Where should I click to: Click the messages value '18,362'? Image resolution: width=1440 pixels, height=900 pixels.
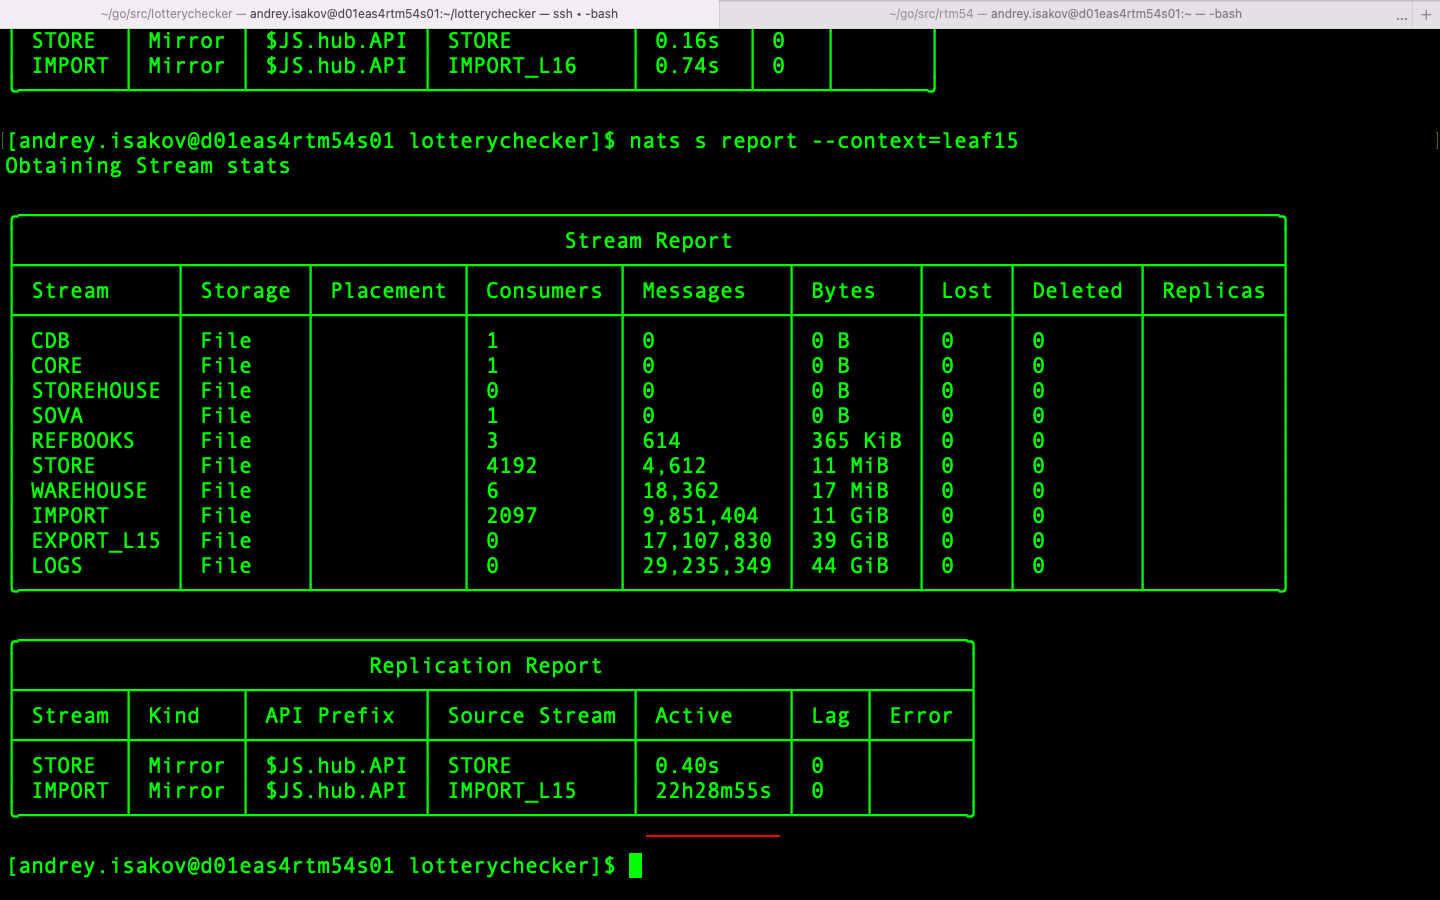click(x=681, y=491)
